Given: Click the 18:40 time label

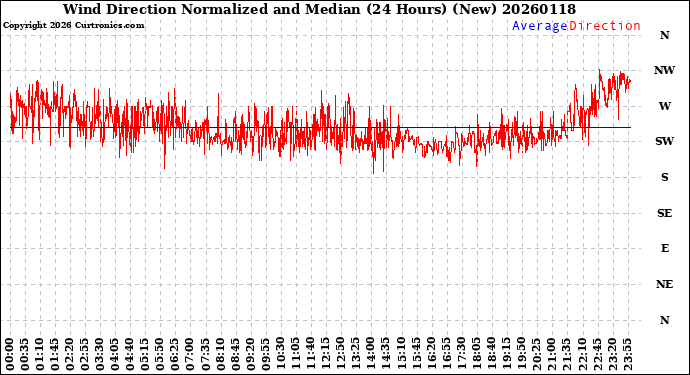Looking at the screenshot, I should 491,355.
